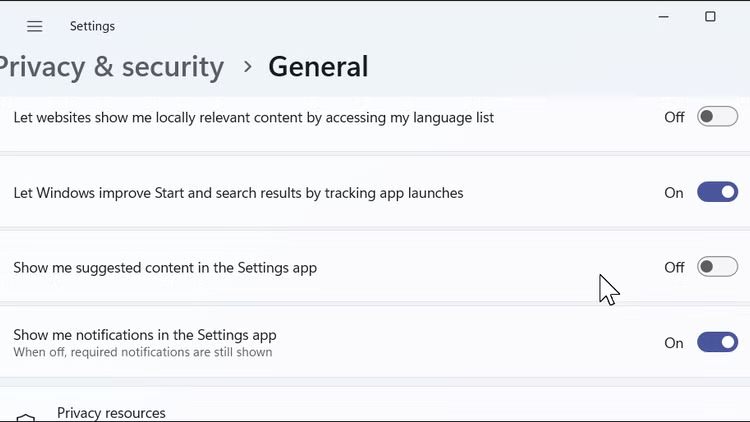The image size is (750, 422).
Task: Minimize the Settings window
Action: pos(664,17)
